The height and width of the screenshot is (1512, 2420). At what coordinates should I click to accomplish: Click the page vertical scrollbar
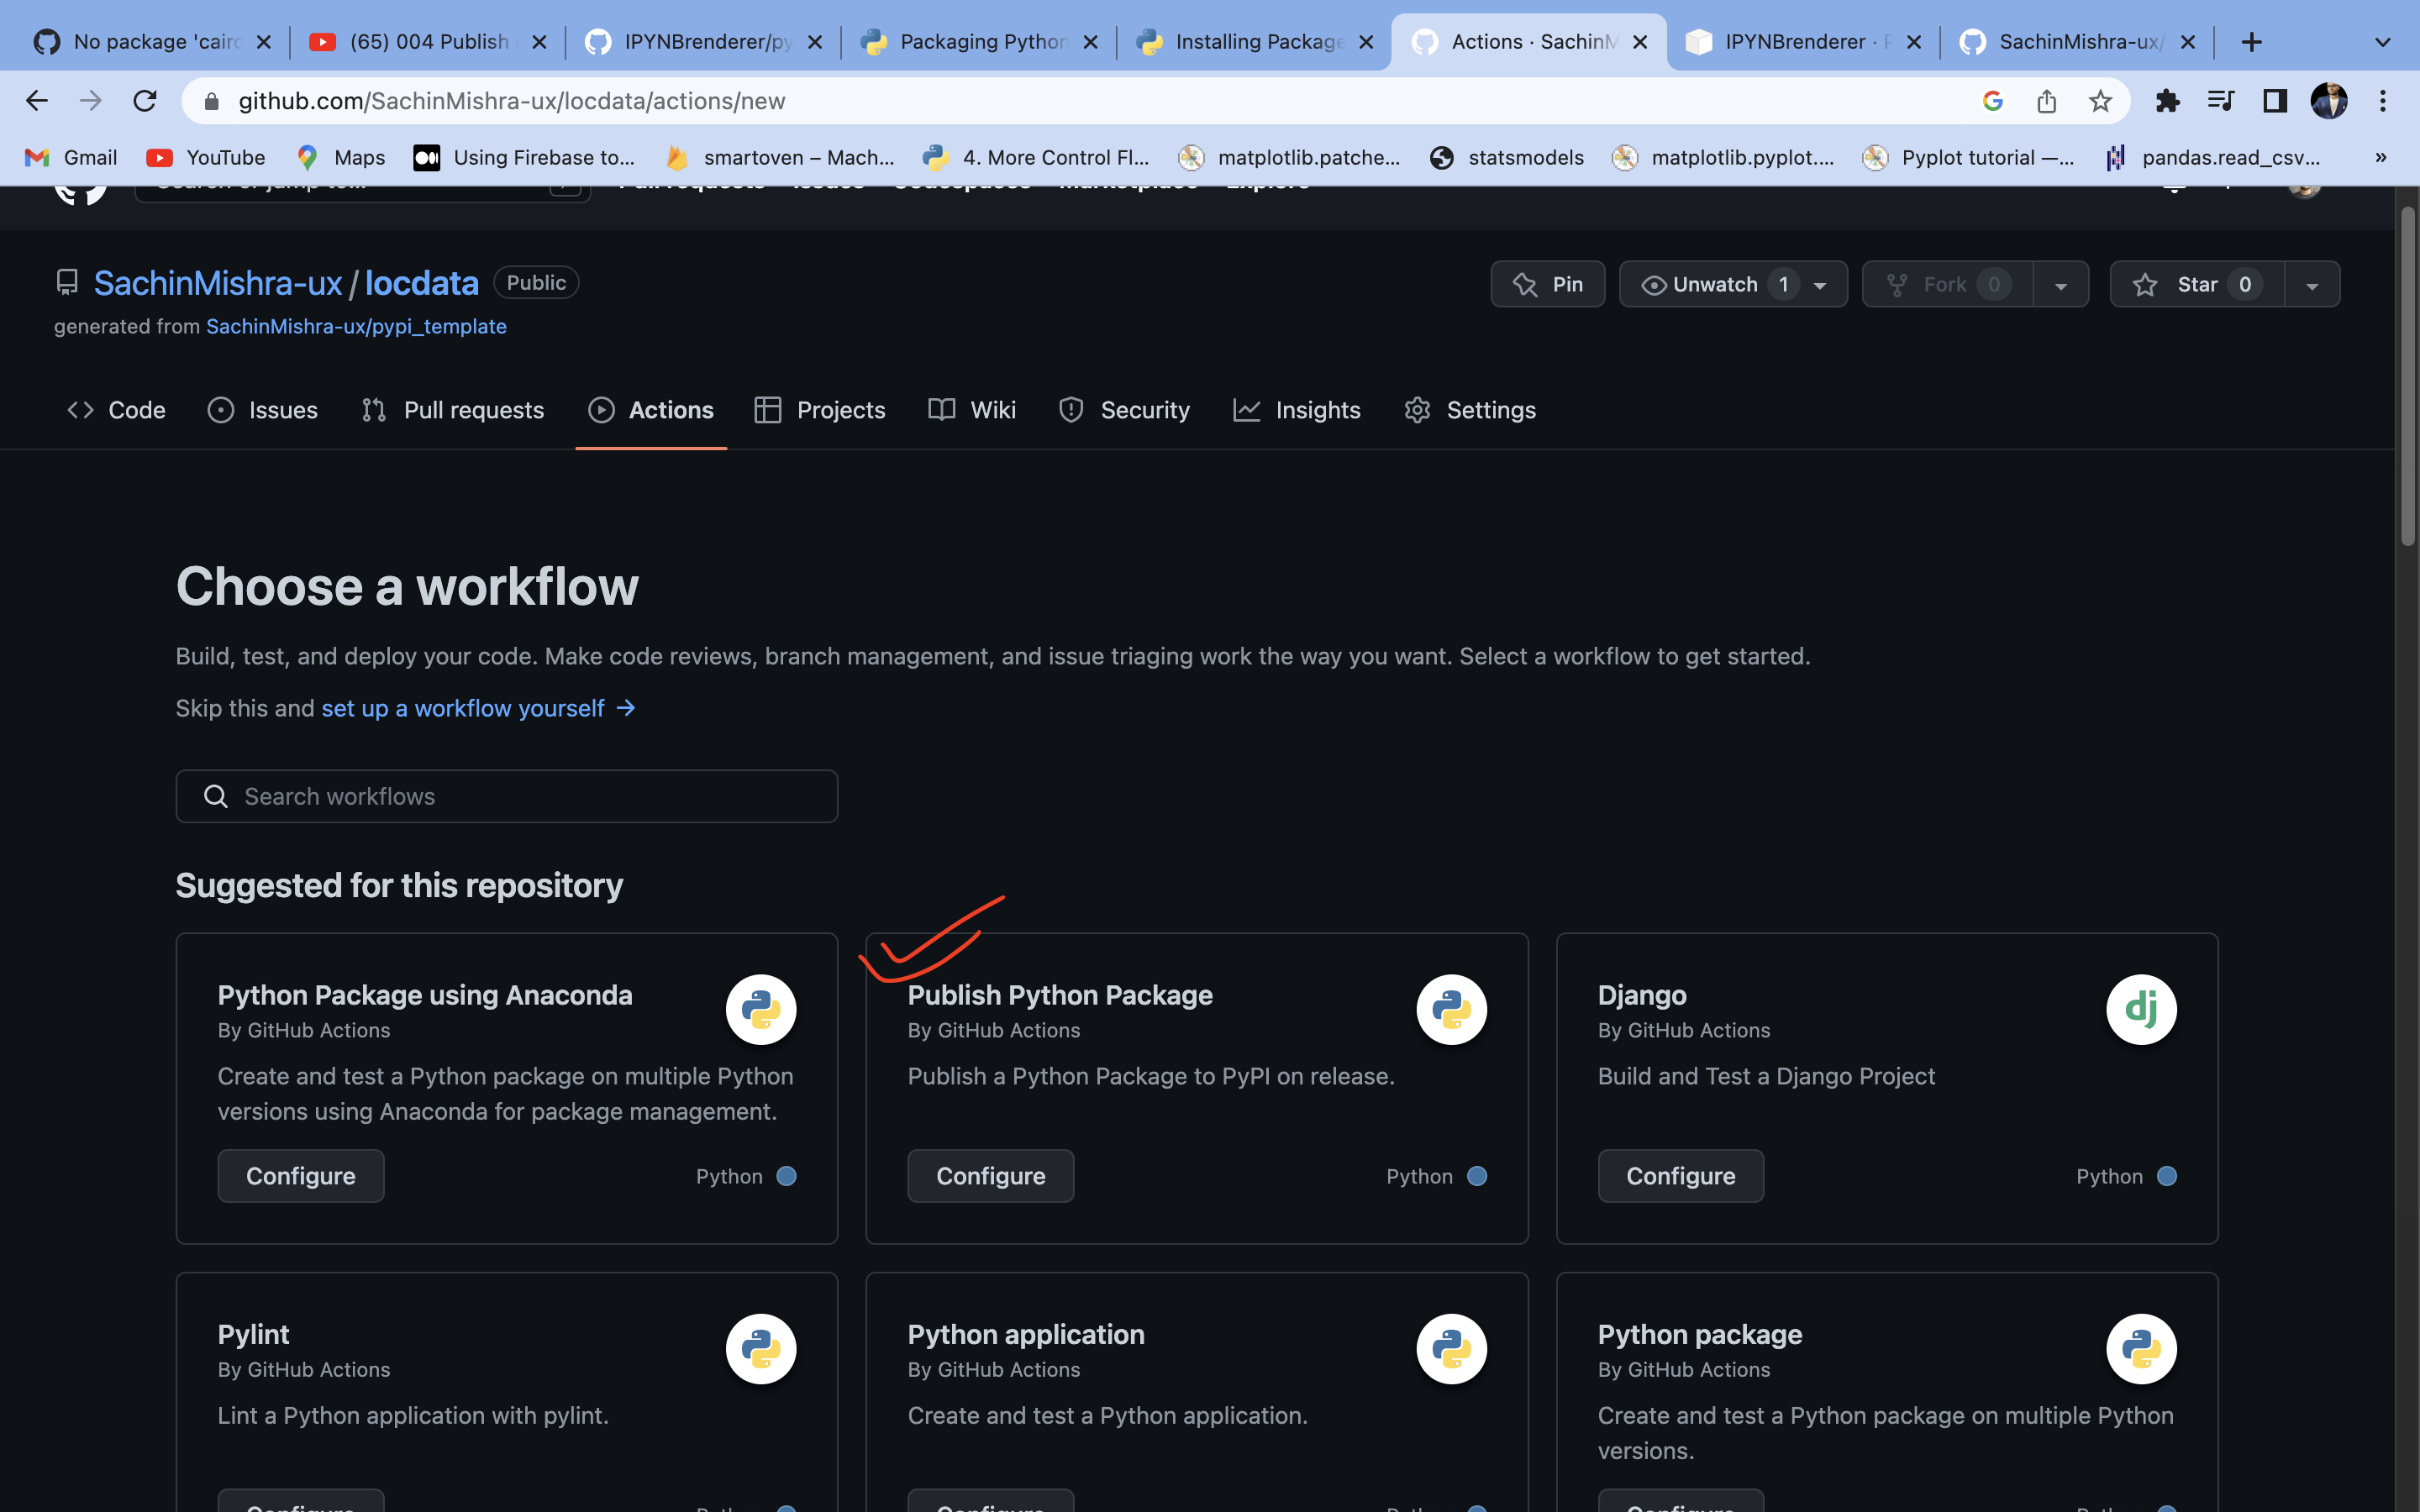tap(2407, 376)
